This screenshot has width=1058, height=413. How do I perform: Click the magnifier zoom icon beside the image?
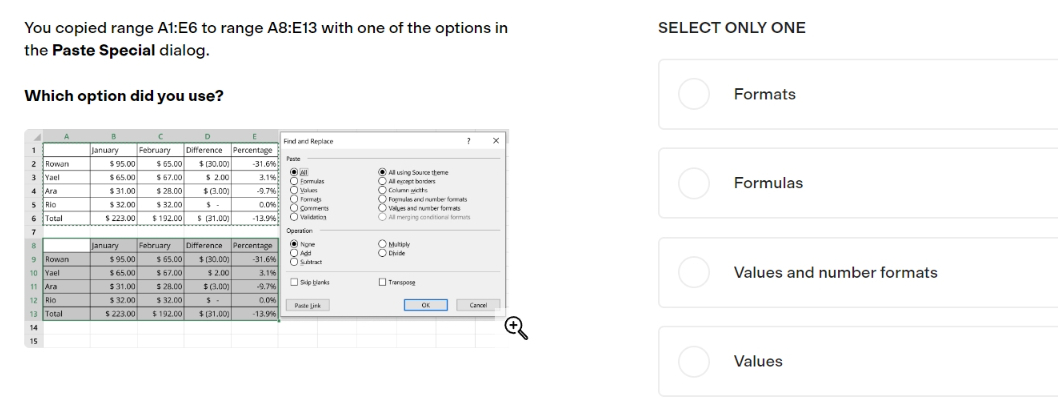(x=516, y=328)
